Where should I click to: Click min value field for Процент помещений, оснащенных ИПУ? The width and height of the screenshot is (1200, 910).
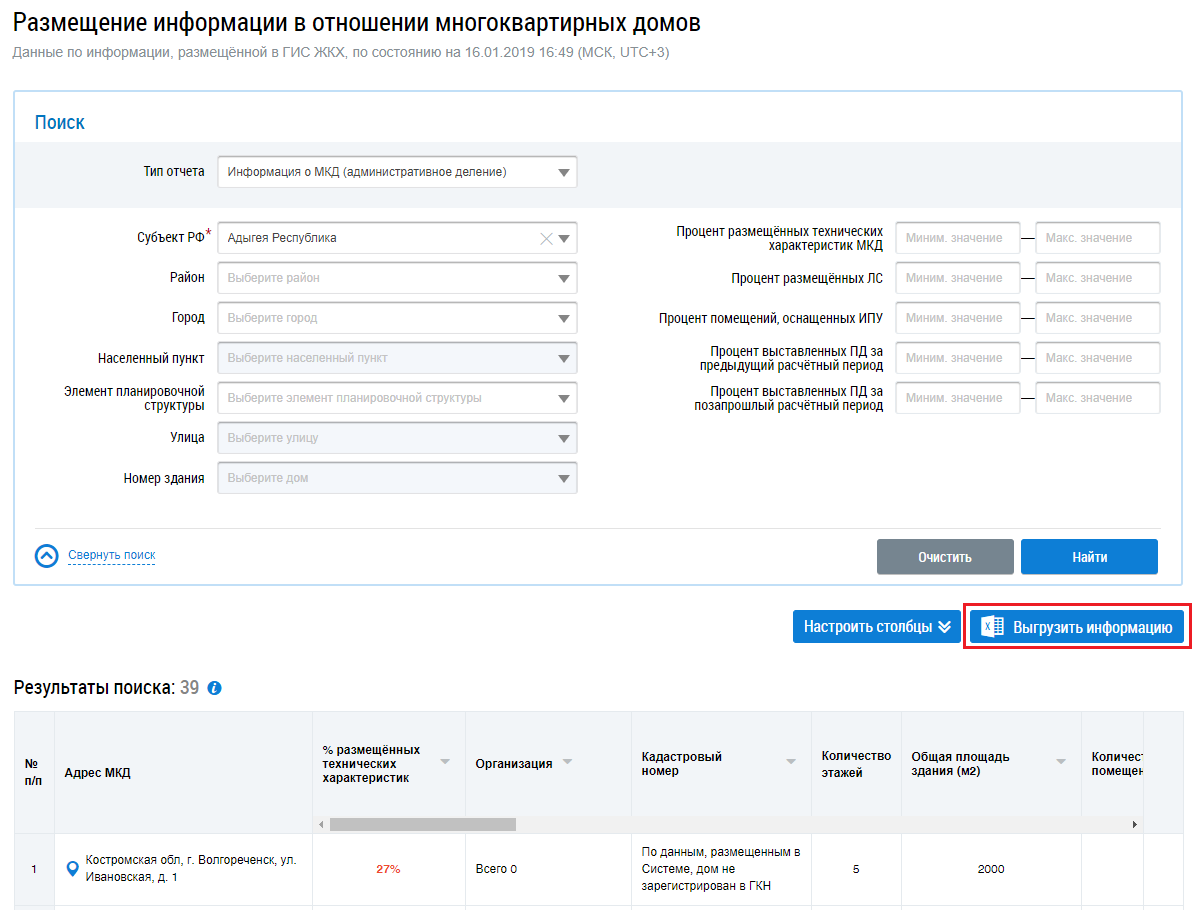958,318
